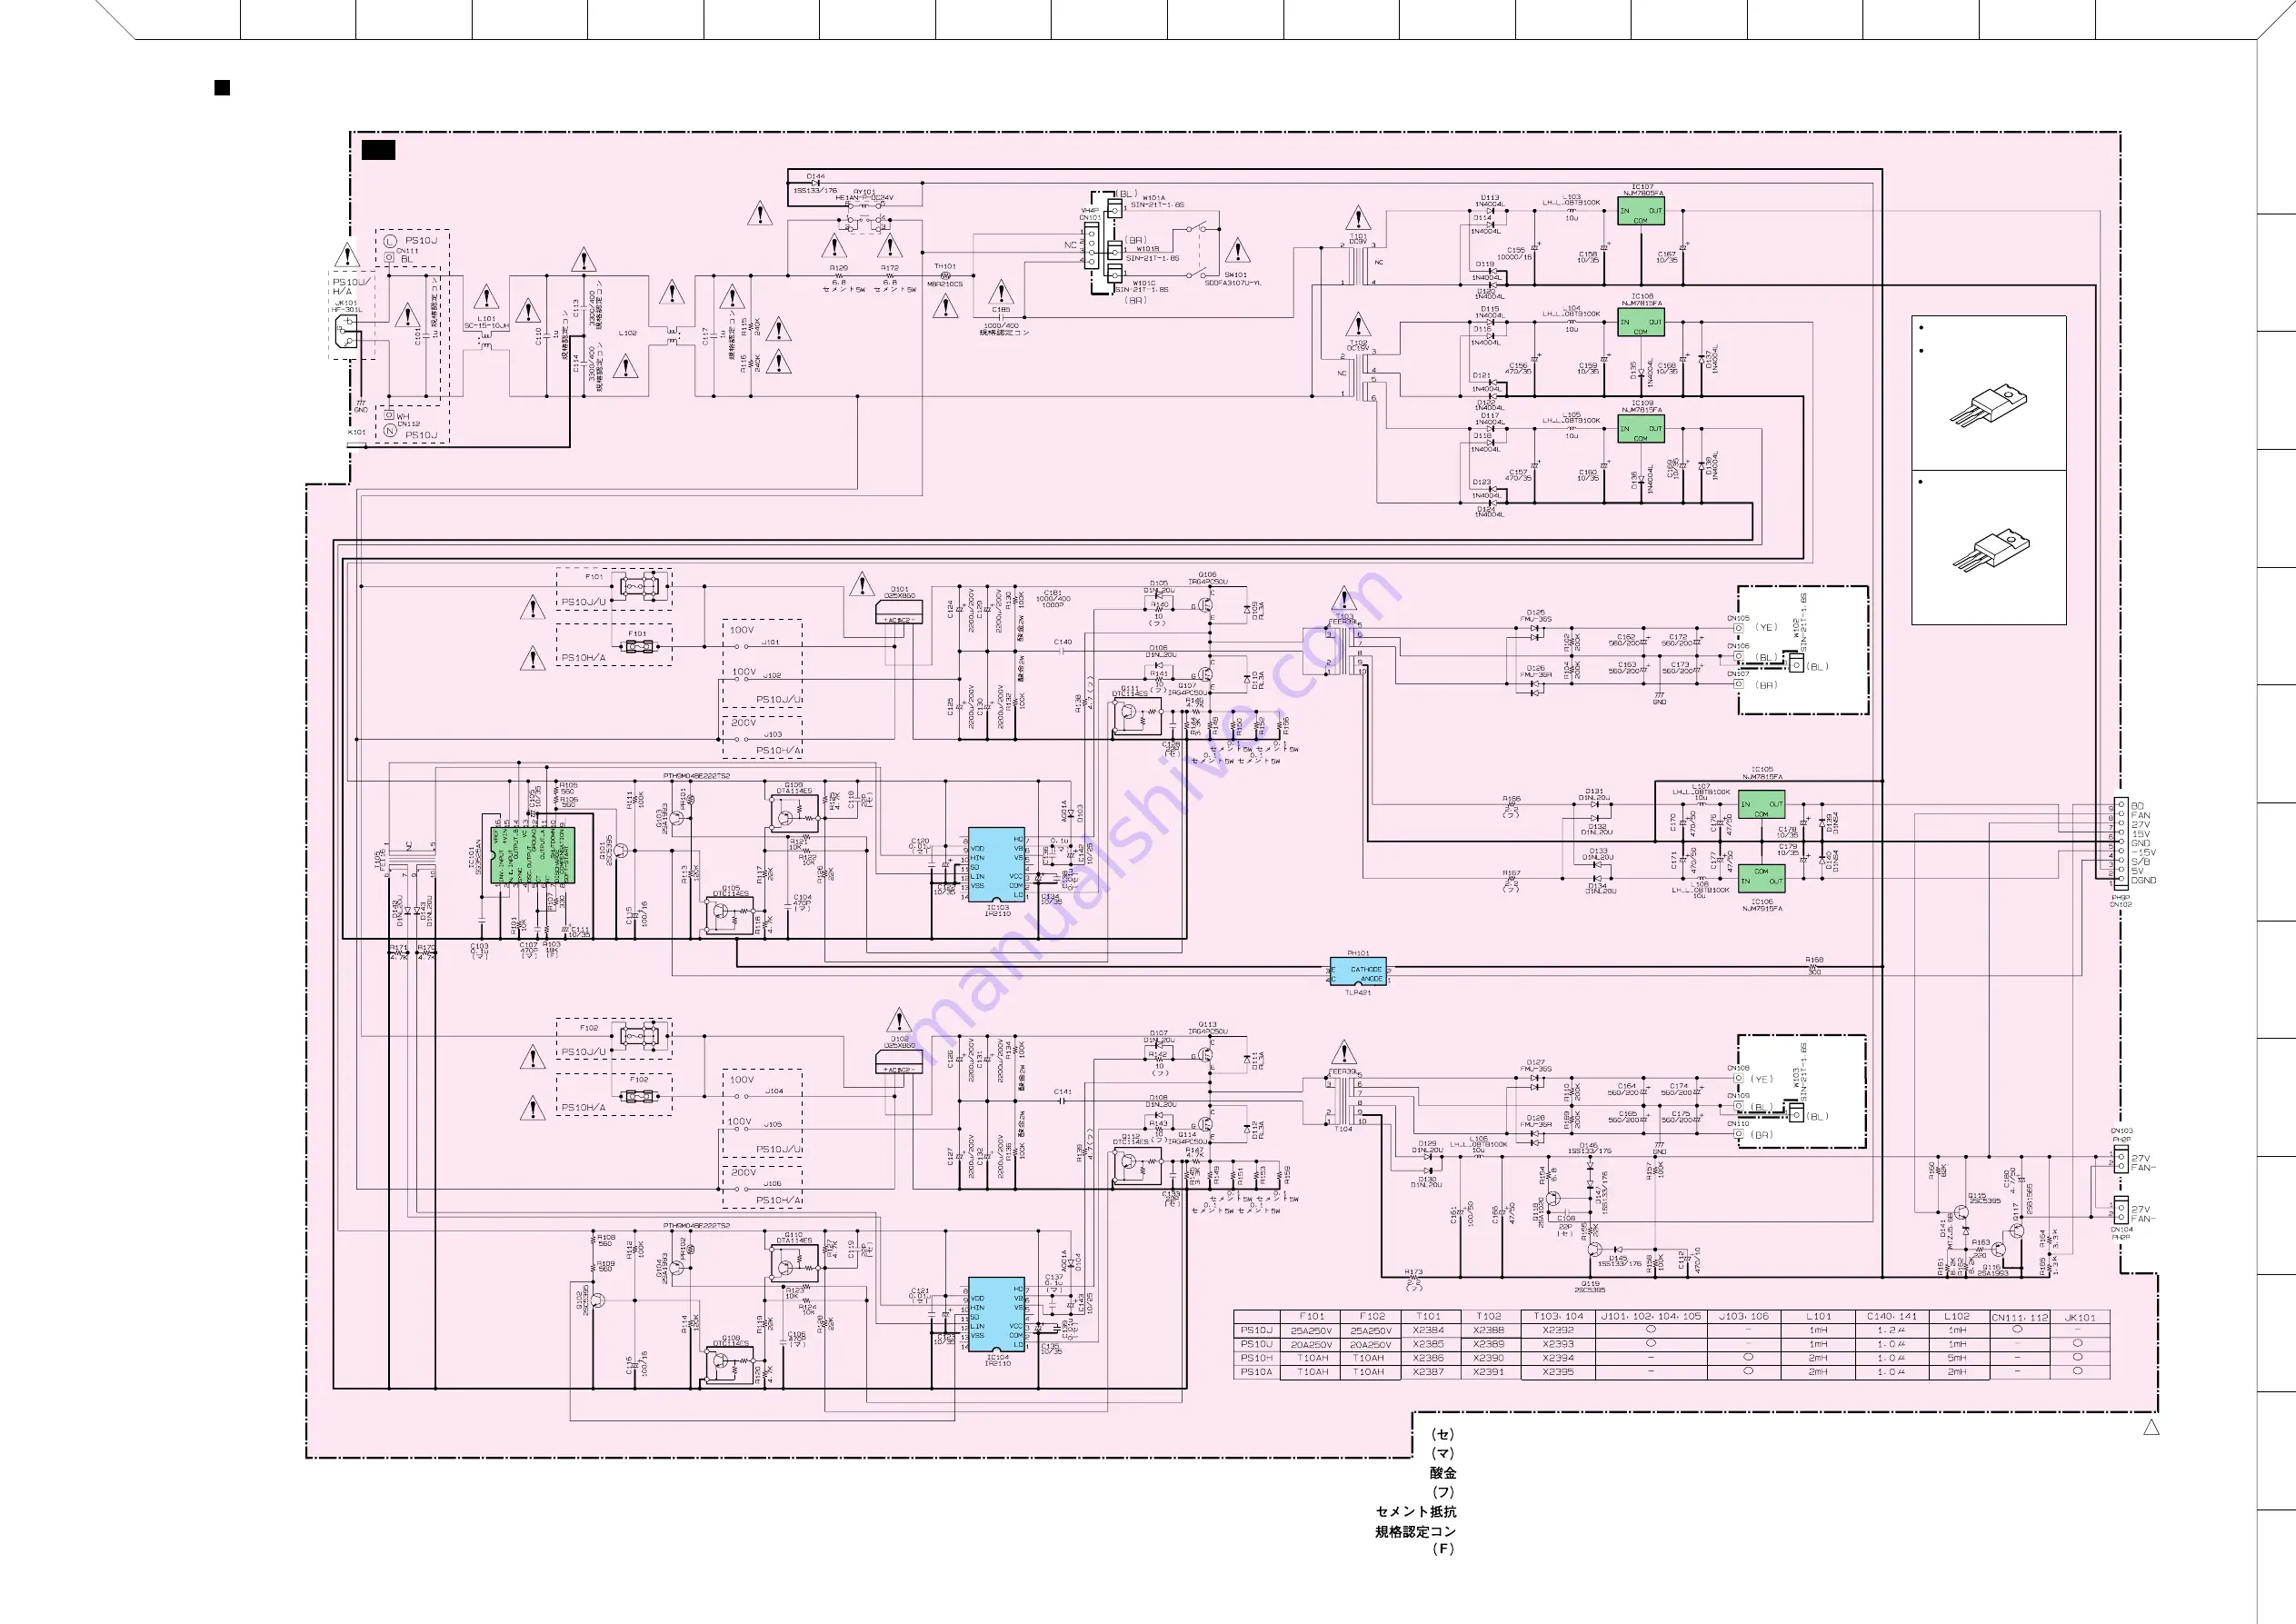Click the PS10J row header in table
The width and height of the screenshot is (2296, 1624).
pyautogui.click(x=1256, y=1331)
